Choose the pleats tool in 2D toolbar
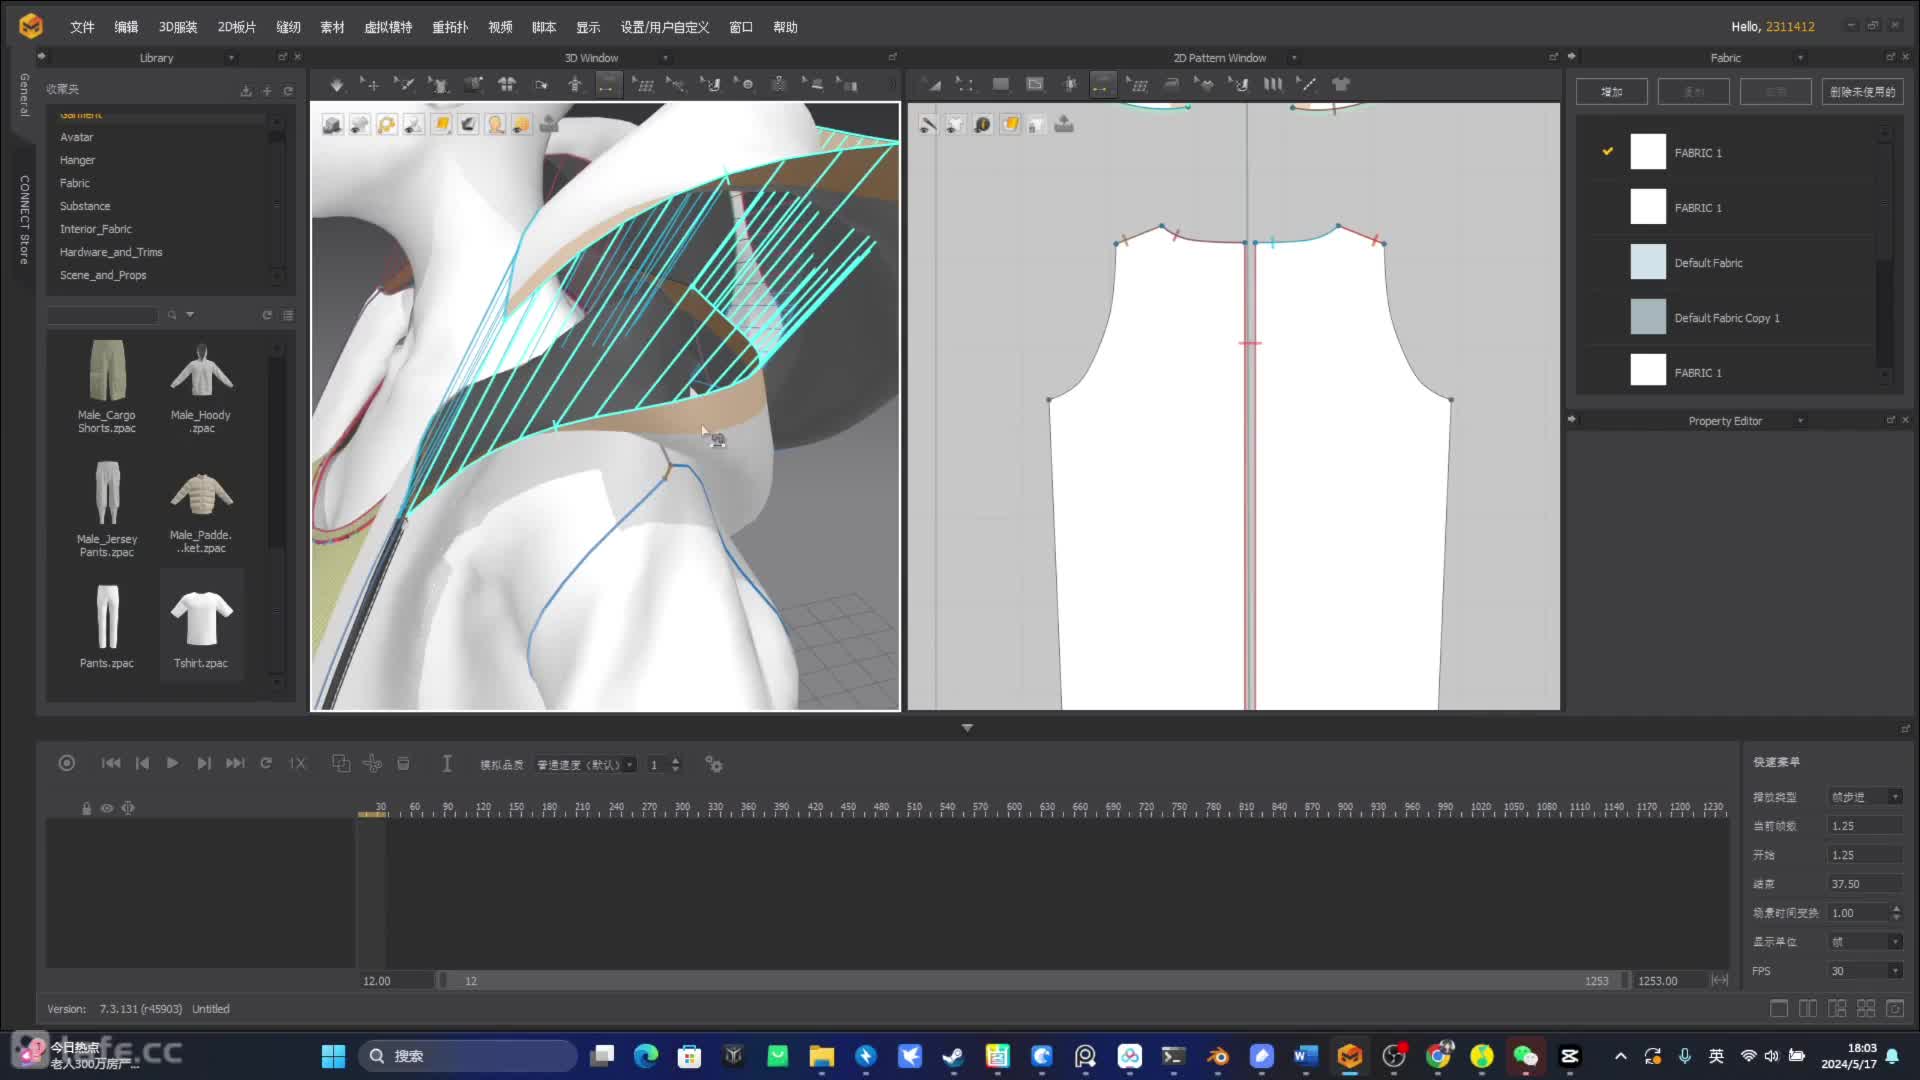 [1273, 85]
